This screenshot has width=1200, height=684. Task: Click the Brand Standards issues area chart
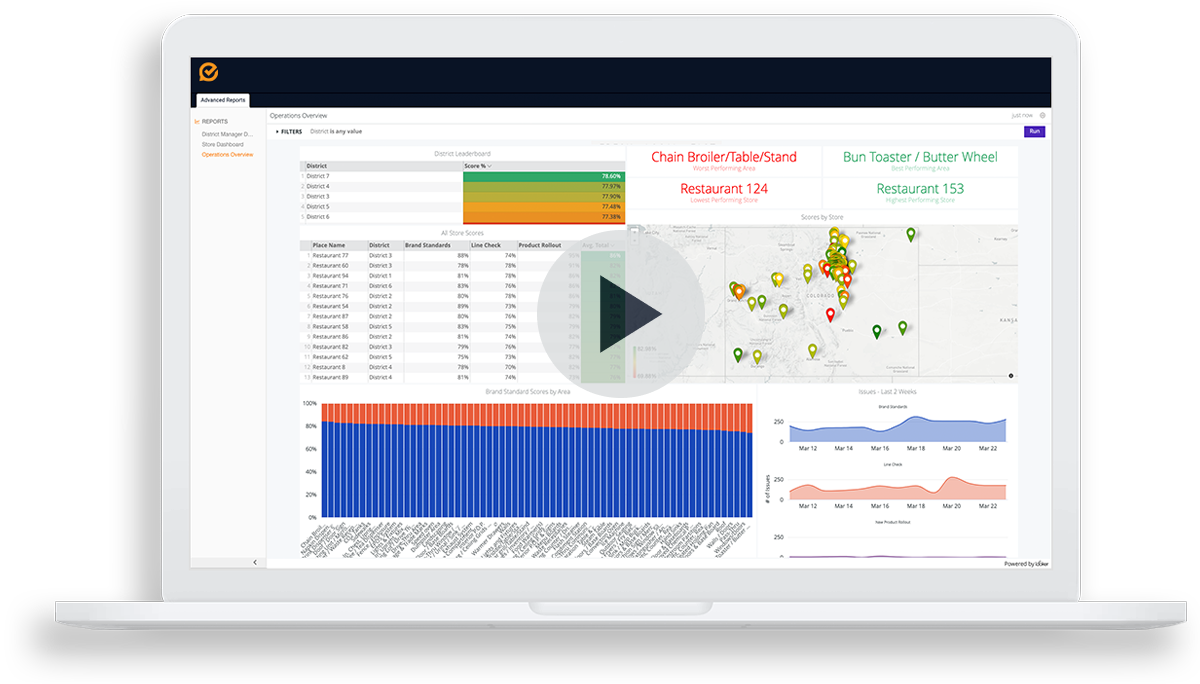point(895,432)
